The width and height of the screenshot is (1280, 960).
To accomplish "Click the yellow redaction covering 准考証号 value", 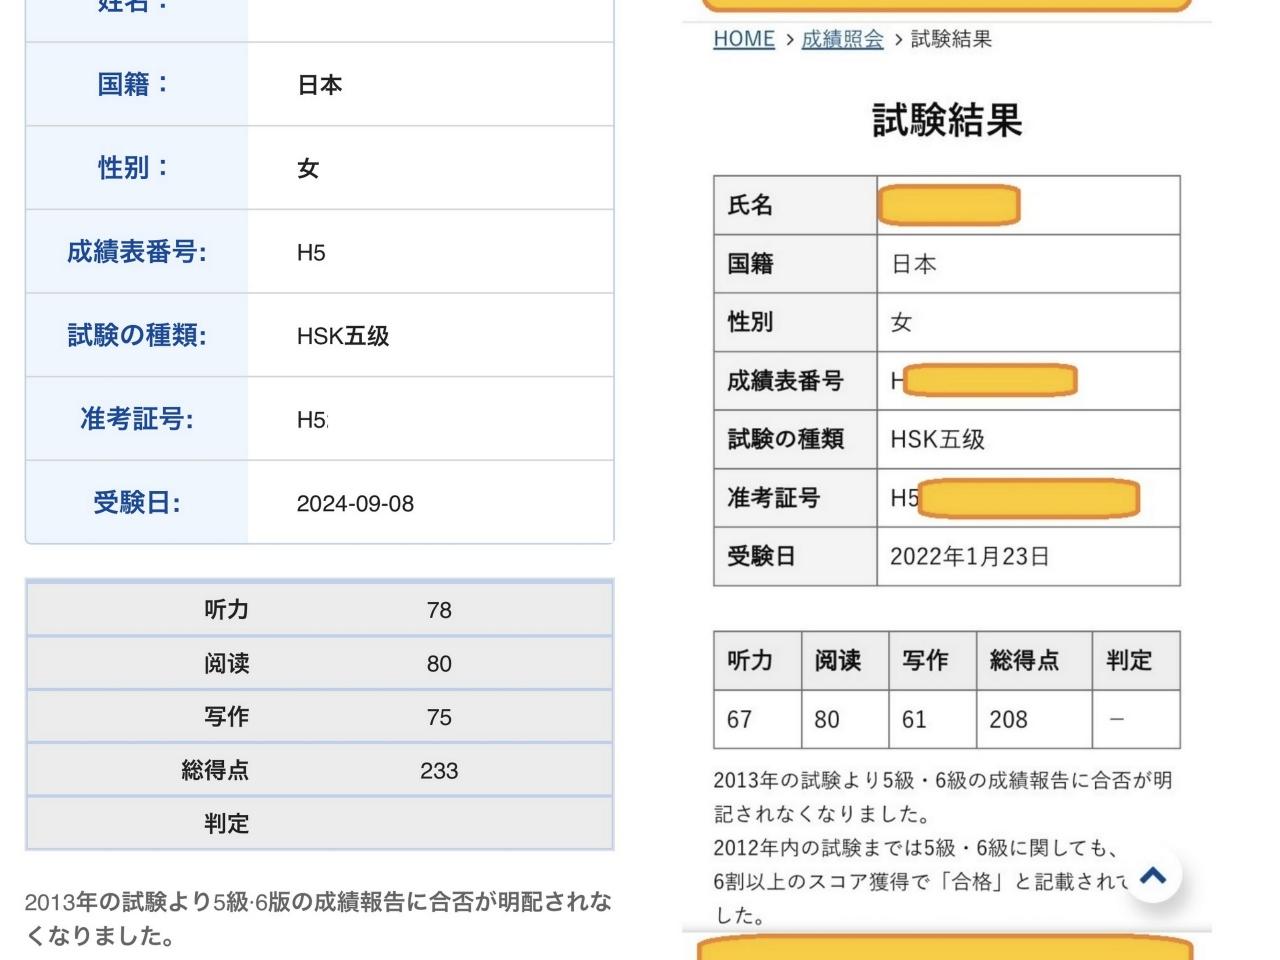I will (x=1028, y=498).
